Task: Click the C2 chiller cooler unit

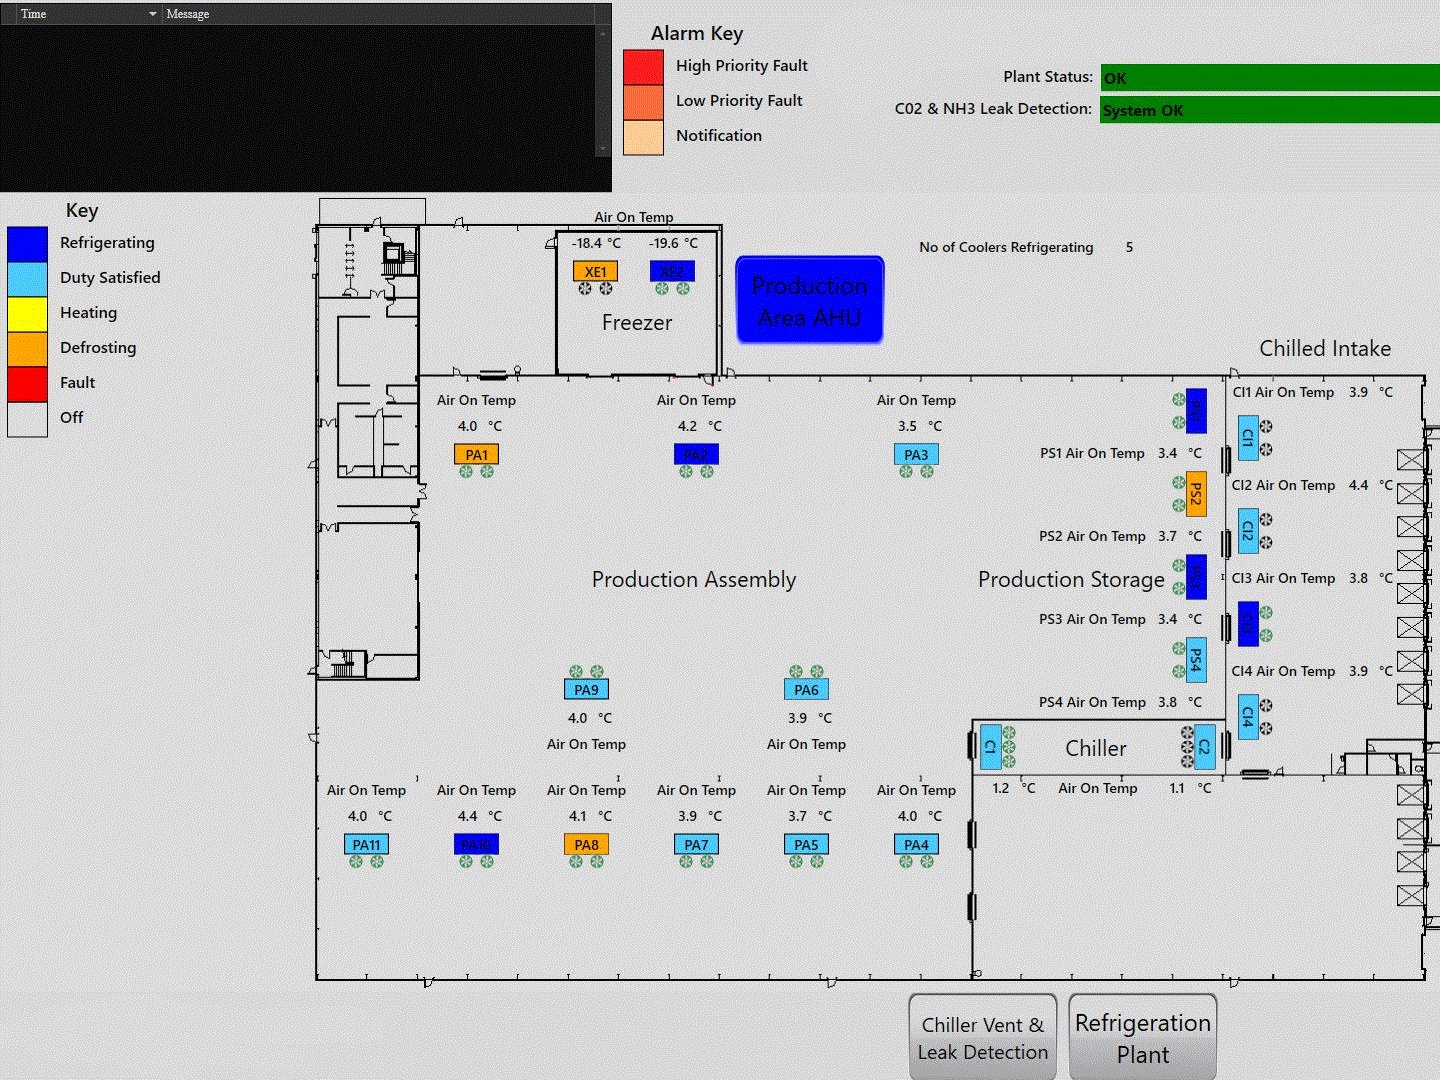Action: [1204, 747]
